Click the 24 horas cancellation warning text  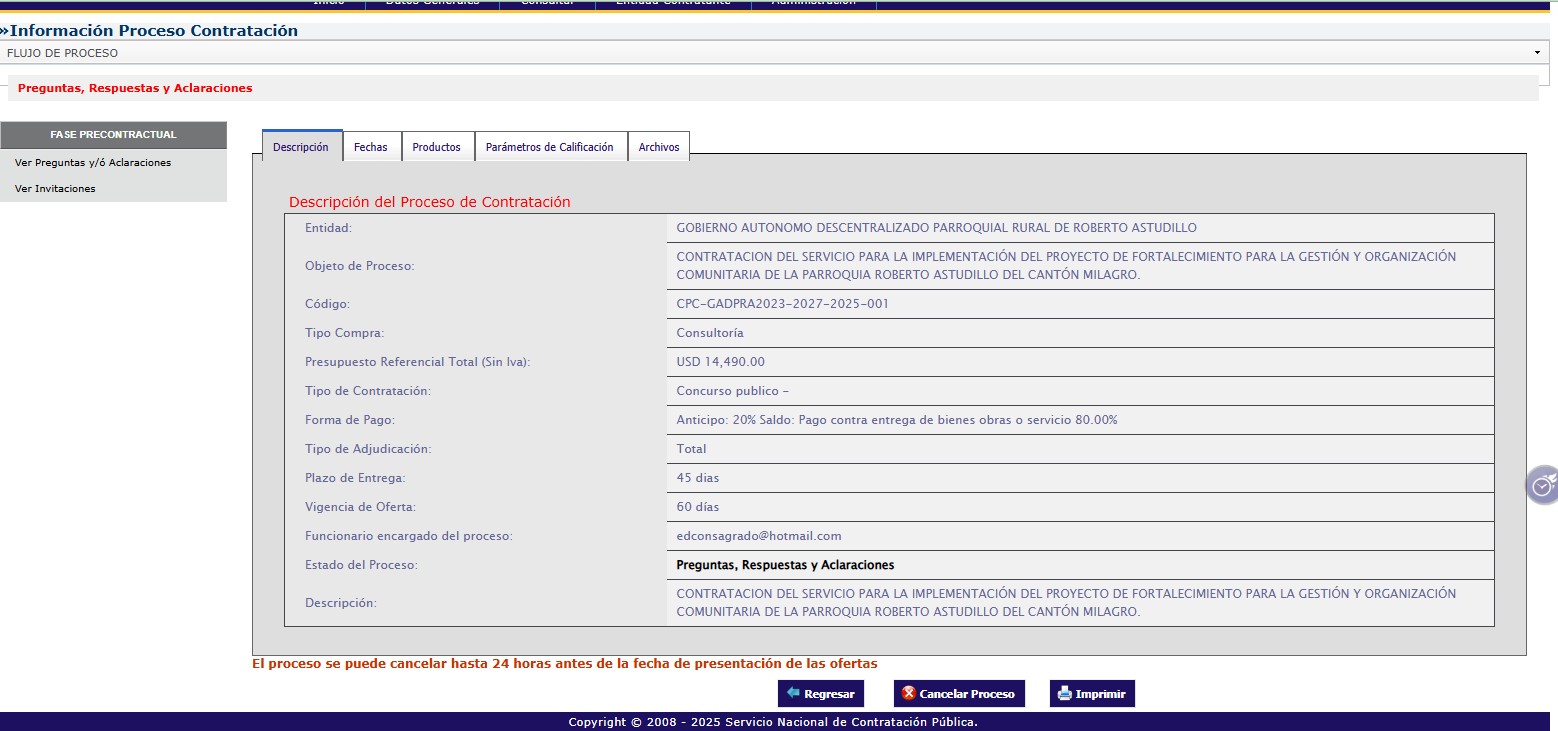click(564, 664)
